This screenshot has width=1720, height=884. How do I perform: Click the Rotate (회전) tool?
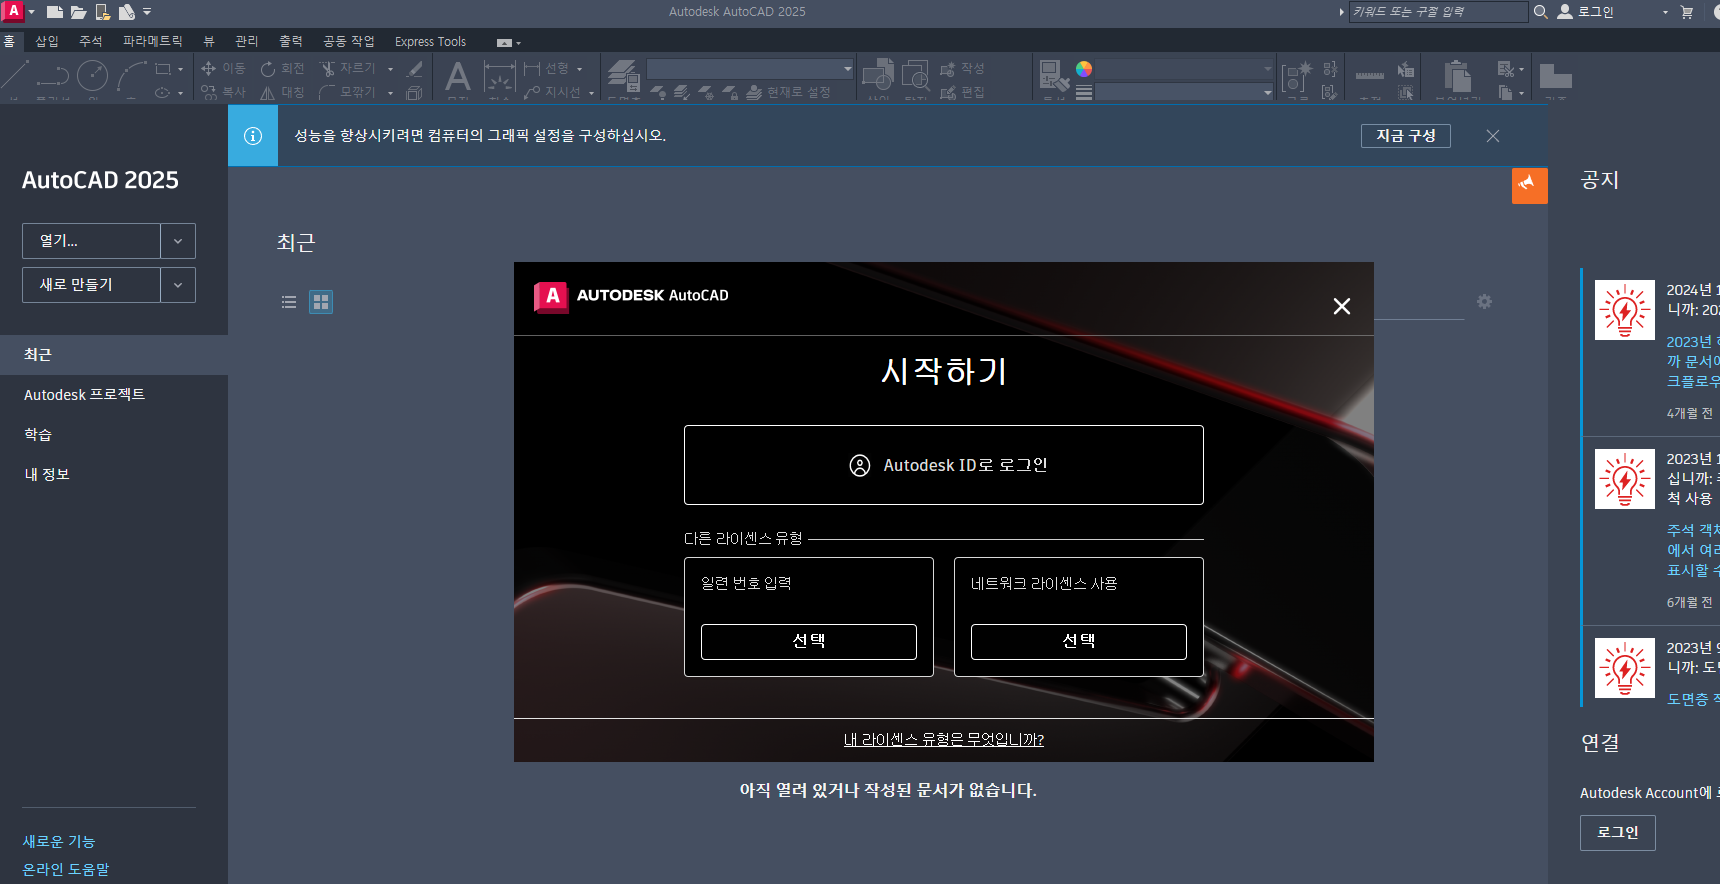click(x=282, y=68)
